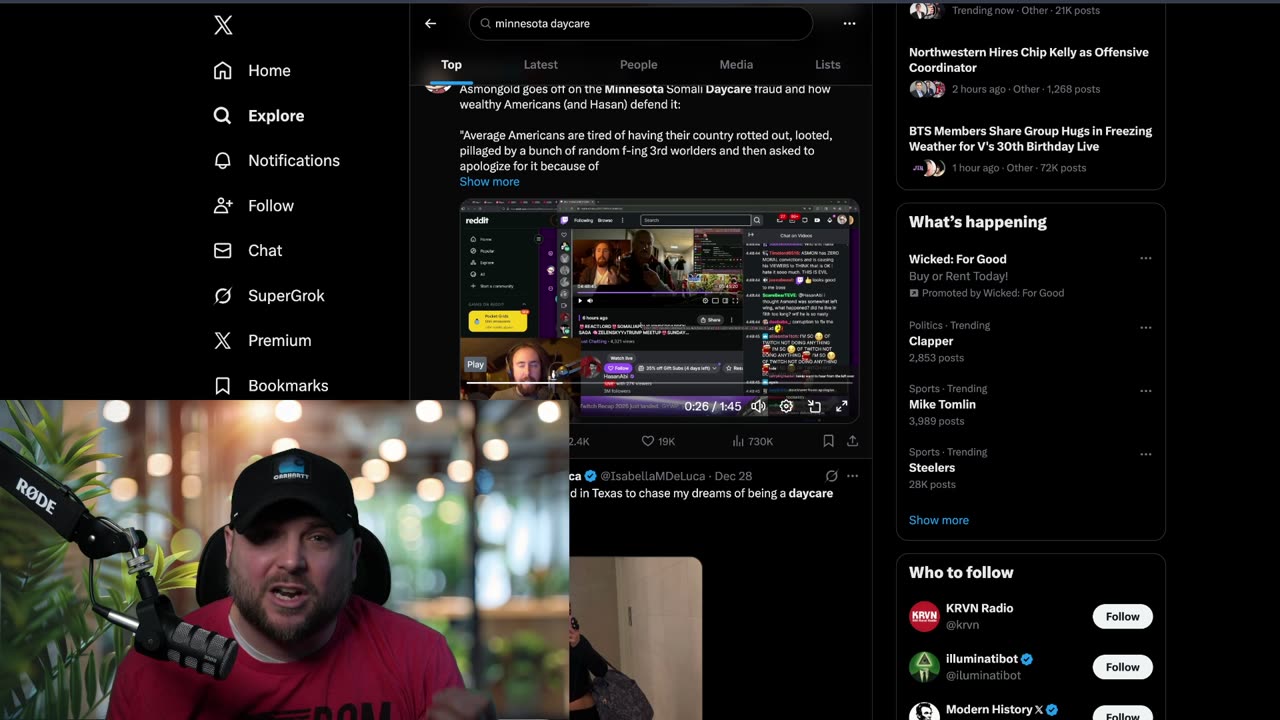The height and width of the screenshot is (720, 1280).
Task: Open search settings three-dot menu
Action: coord(849,23)
